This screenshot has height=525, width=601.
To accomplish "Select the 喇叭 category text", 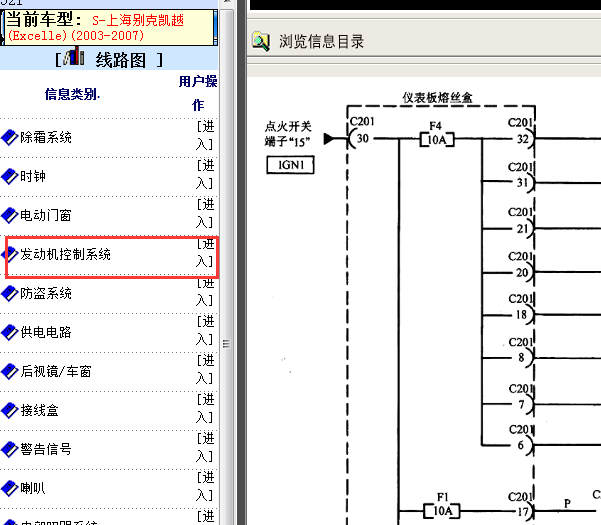I will (33, 488).
